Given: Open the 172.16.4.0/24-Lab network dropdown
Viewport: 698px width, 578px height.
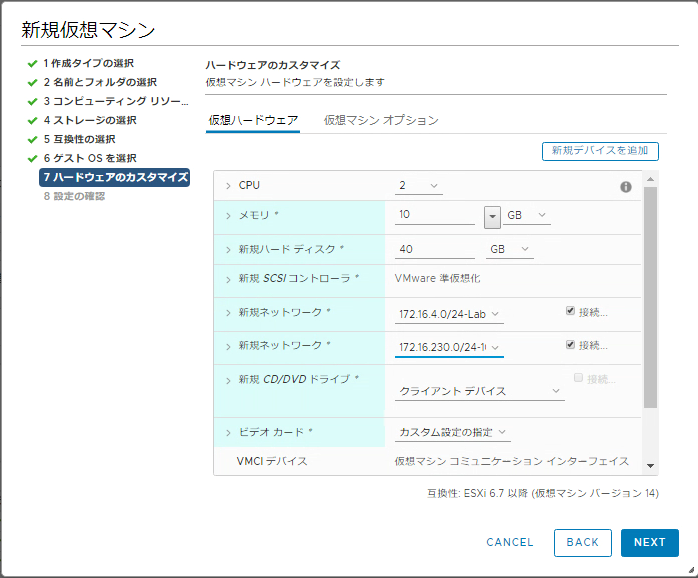Looking at the screenshot, I should (449, 314).
